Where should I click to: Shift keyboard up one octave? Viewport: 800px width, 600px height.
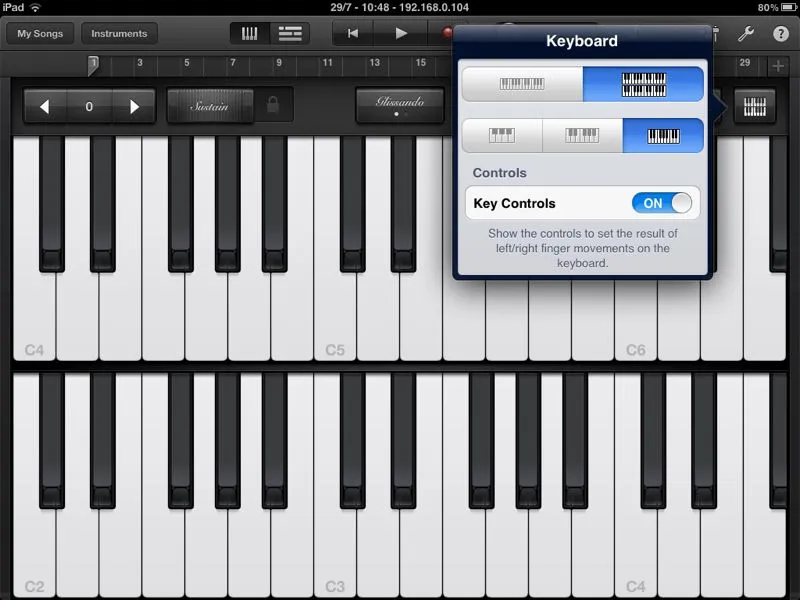pos(133,106)
